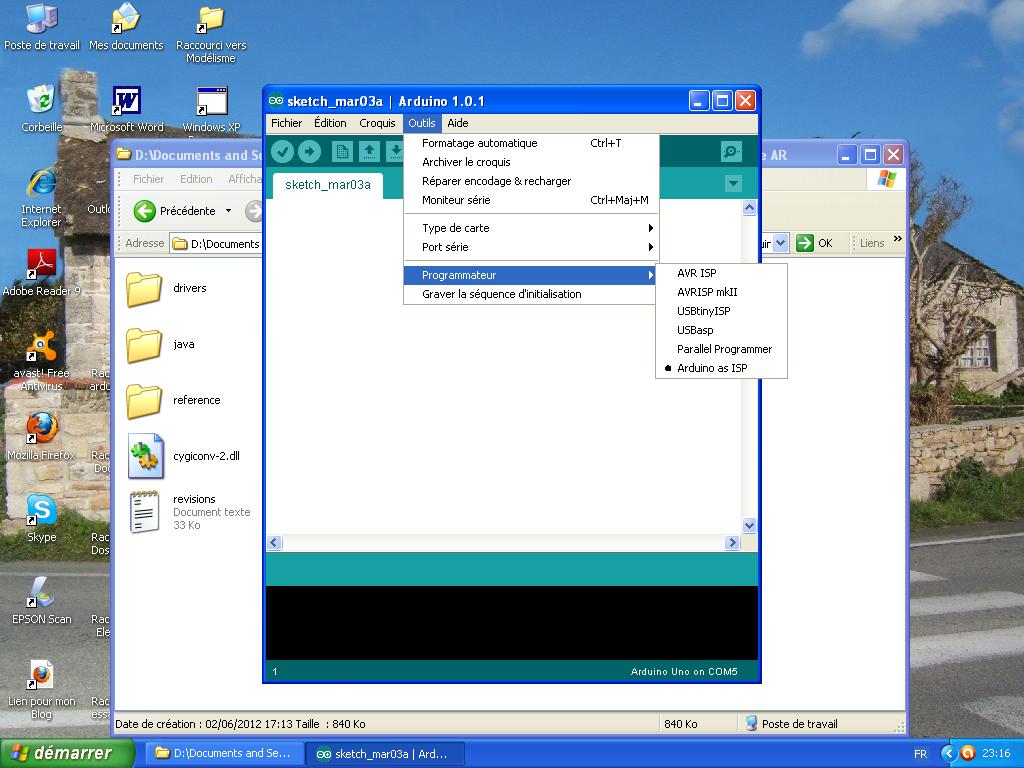Open the Adobe Reader 9 desktop icon
The height and width of the screenshot is (768, 1024).
coord(41,265)
